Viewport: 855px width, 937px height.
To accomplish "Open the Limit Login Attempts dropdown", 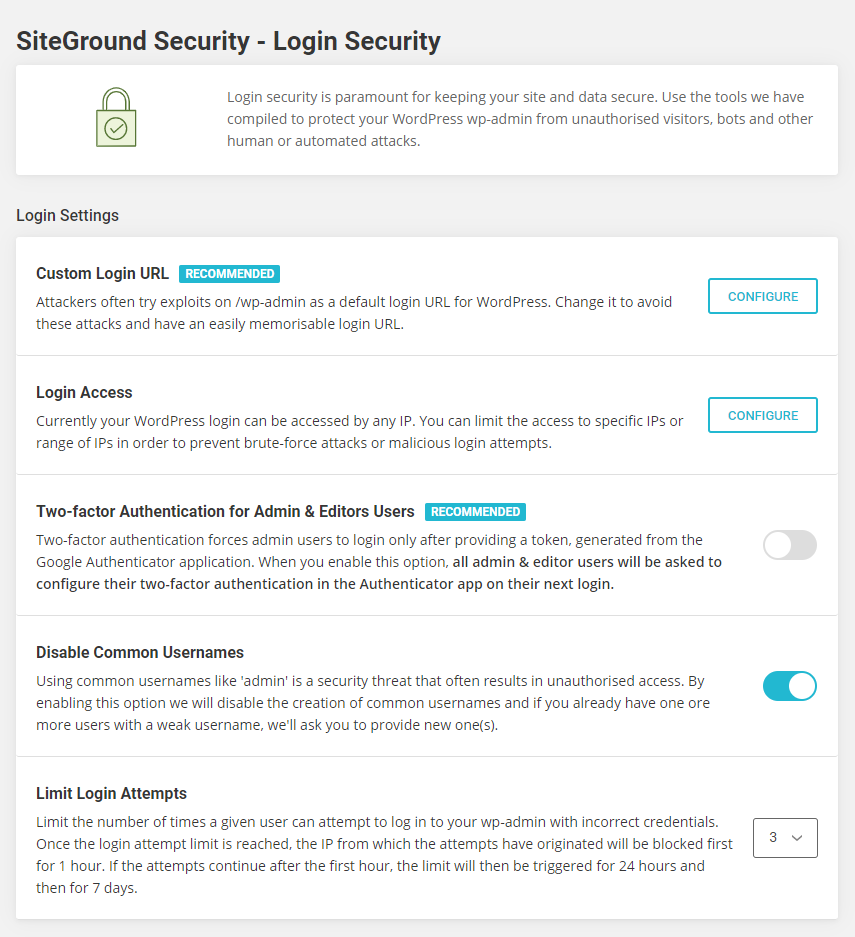I will pos(785,838).
